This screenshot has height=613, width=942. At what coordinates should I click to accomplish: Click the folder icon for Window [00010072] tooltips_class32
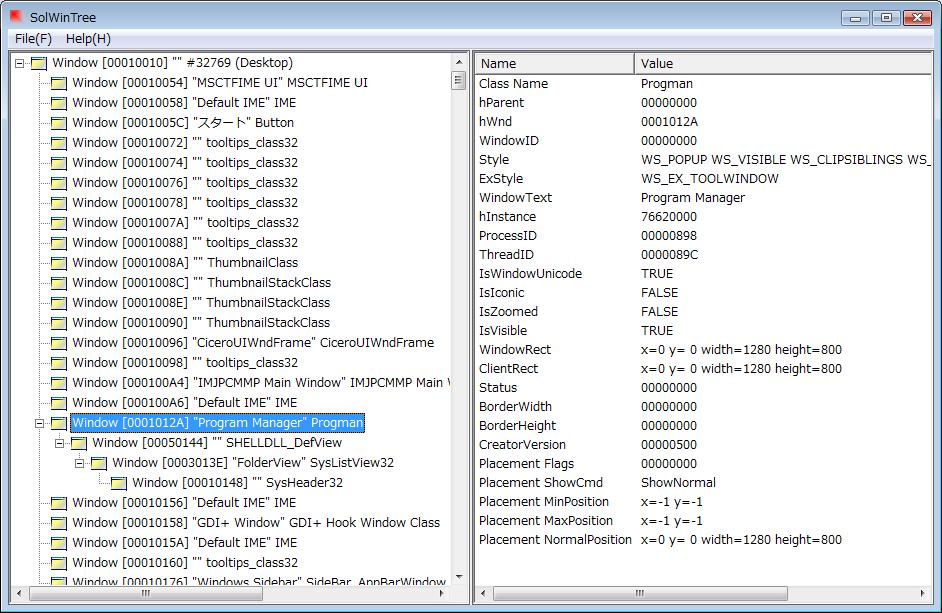pos(59,143)
